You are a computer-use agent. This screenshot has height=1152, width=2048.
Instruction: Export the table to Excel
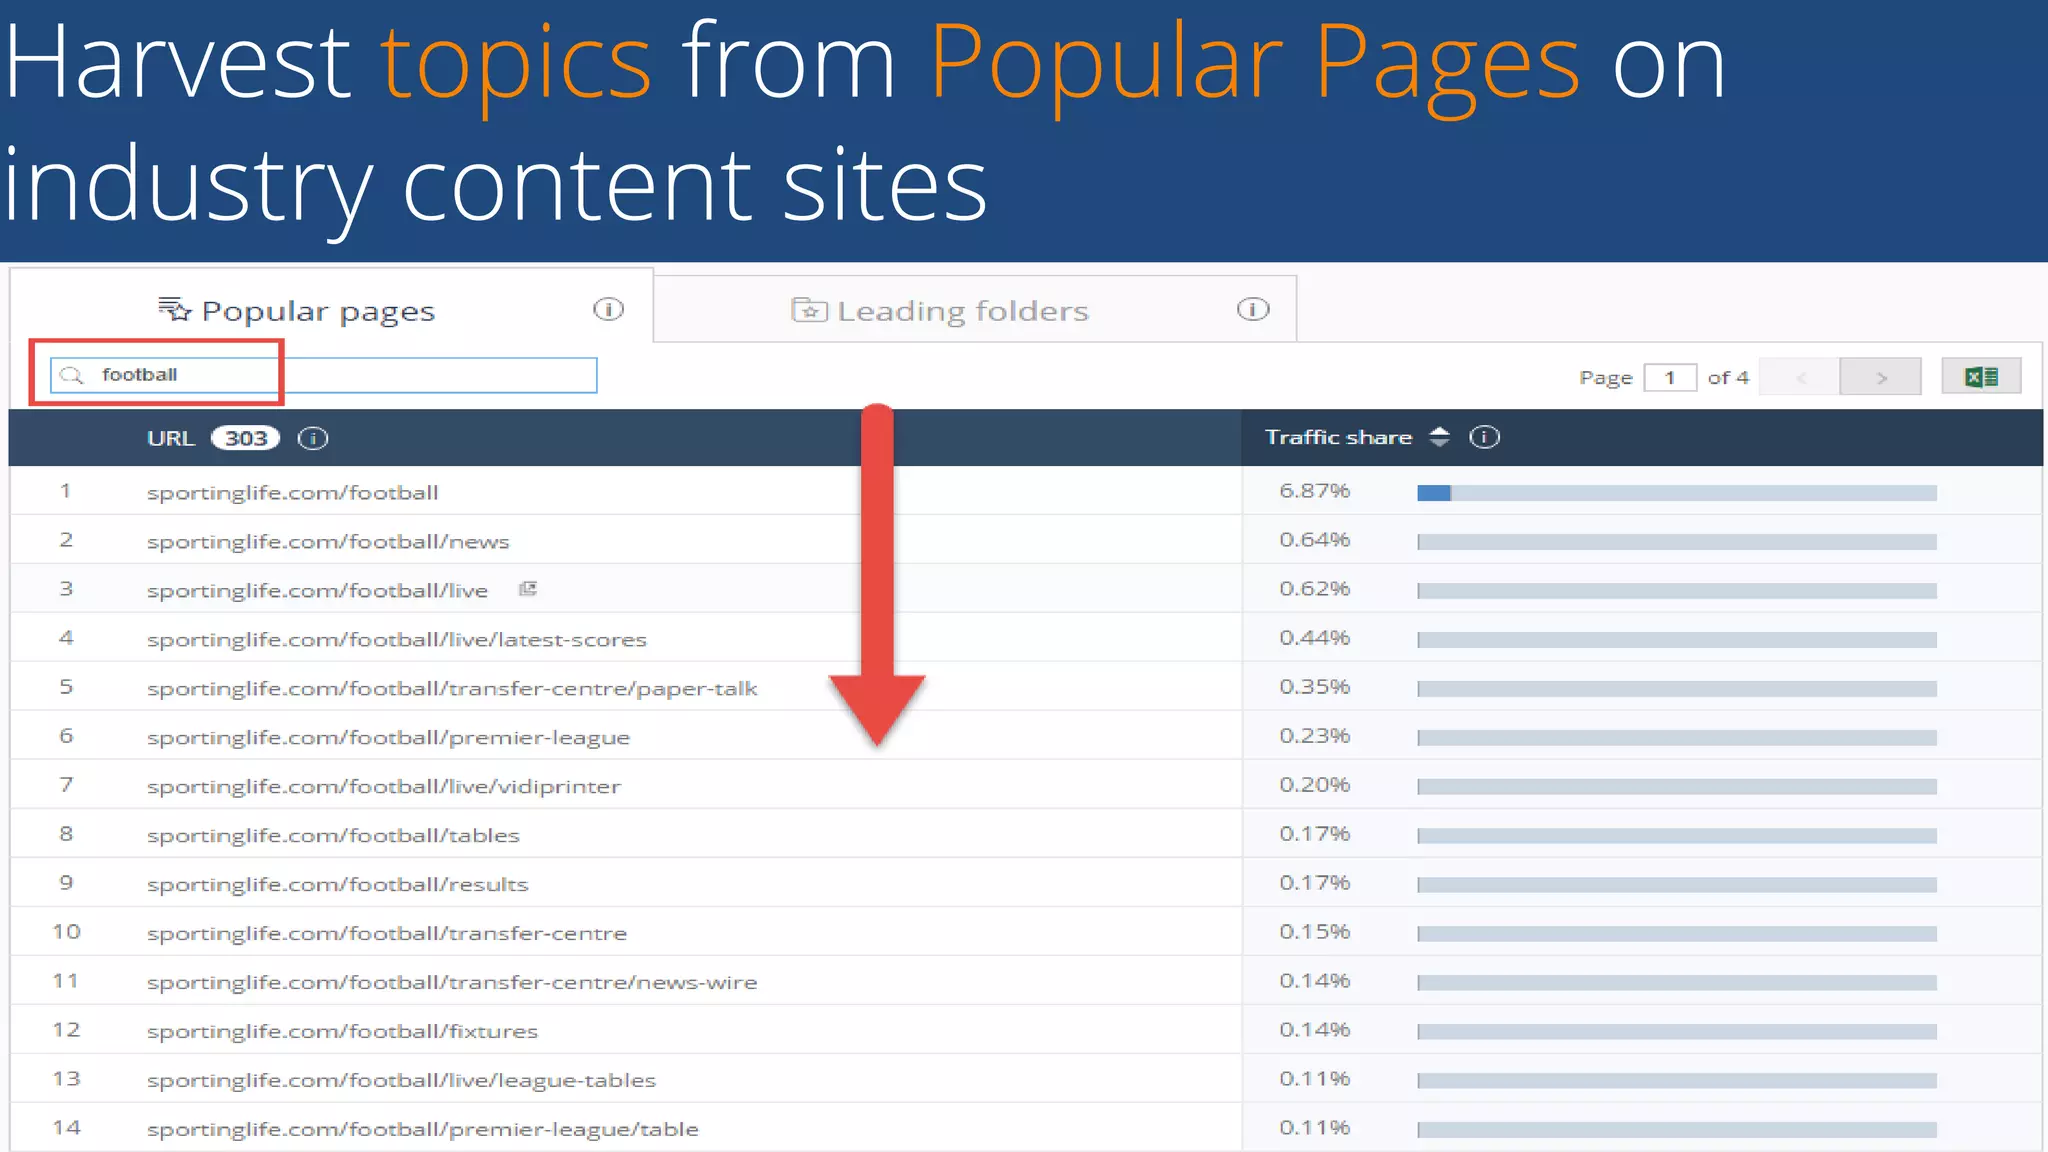[x=1981, y=376]
